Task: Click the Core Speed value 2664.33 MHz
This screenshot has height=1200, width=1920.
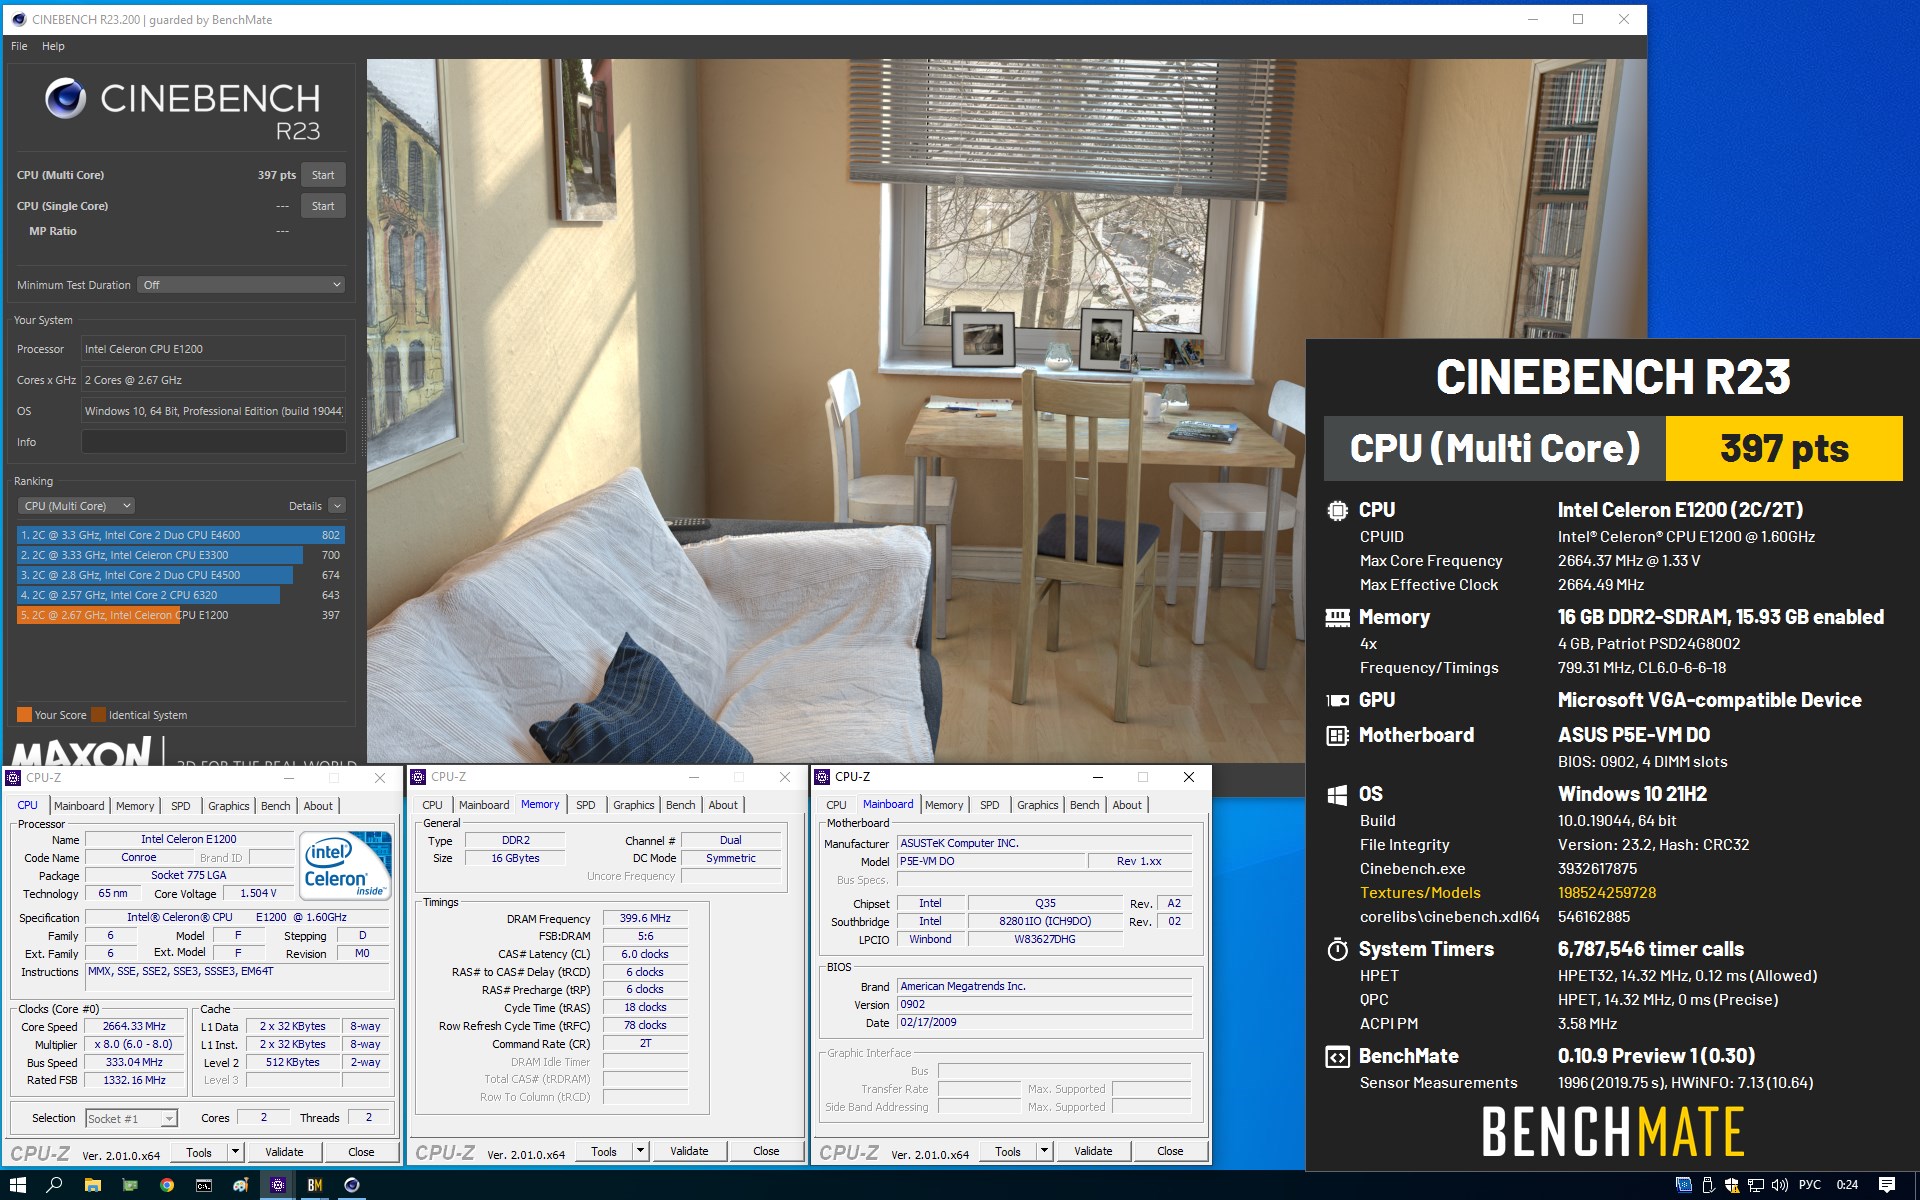Action: click(134, 1026)
